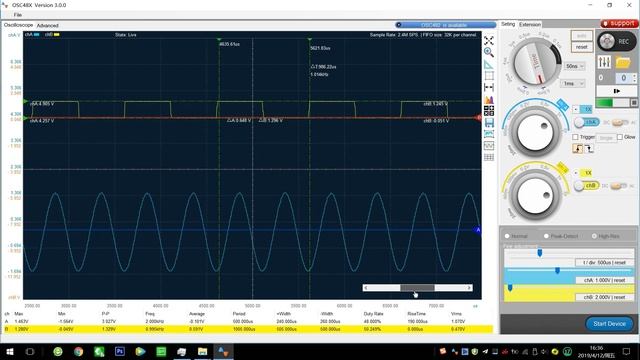Viewport: 640px width, 360px height.
Task: Adjust the t/div fine-adjust slider handle
Action: pos(540,253)
